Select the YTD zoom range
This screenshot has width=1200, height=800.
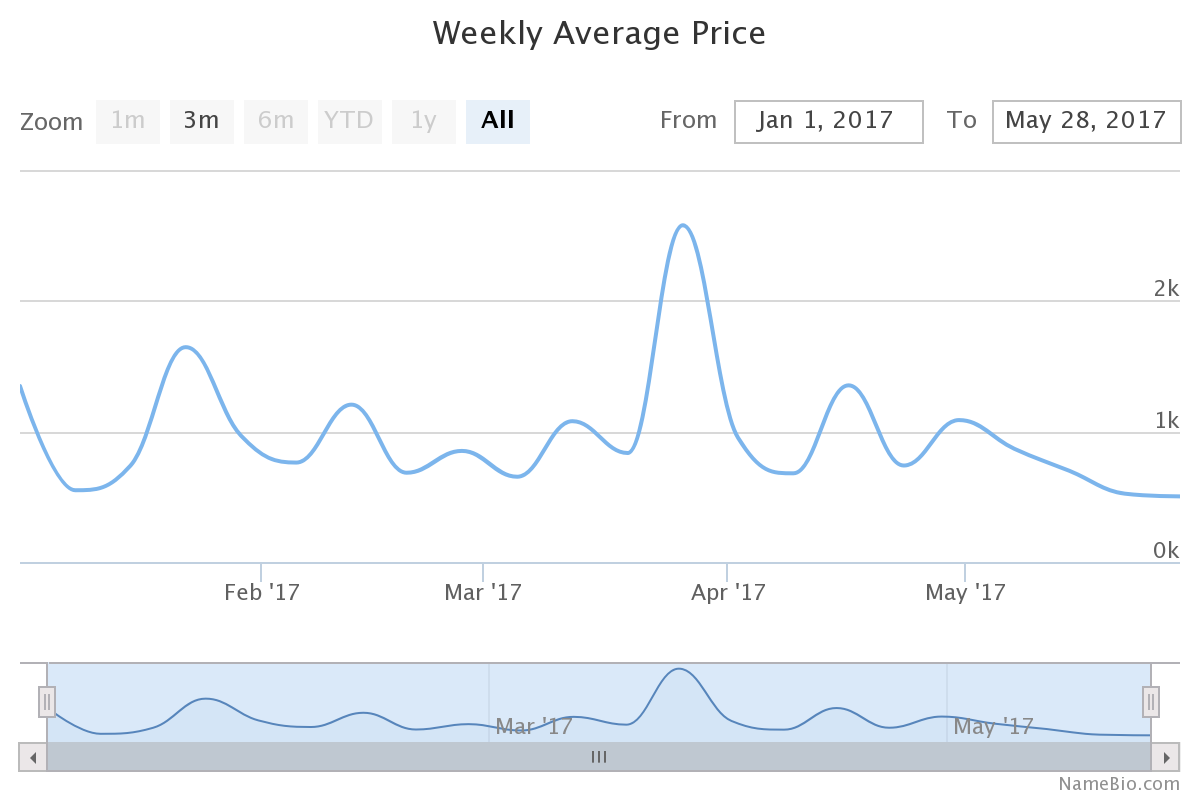pos(349,122)
